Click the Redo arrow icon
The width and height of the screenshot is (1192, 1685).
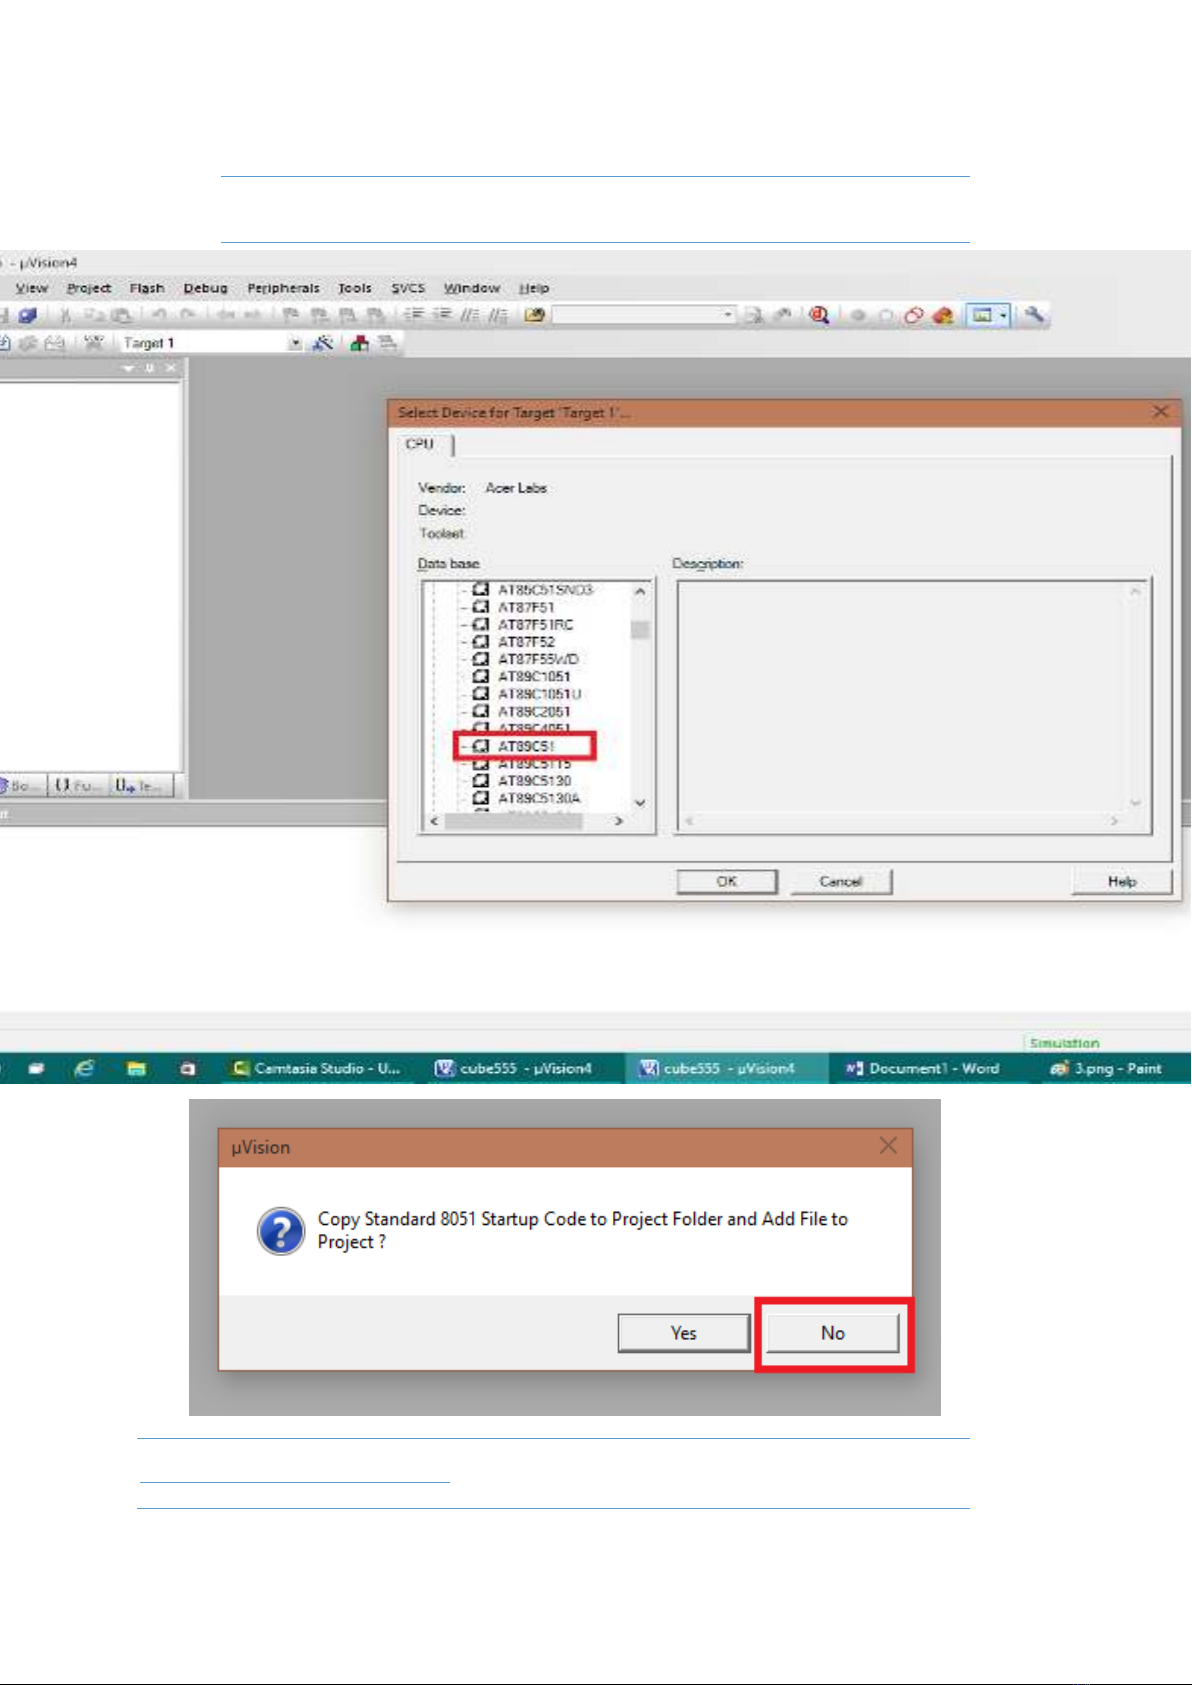187,316
